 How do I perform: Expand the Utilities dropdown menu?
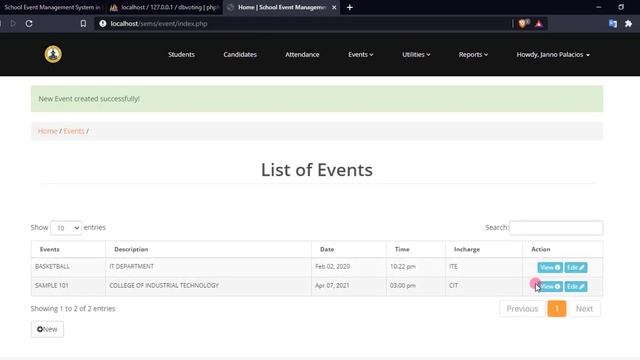[x=416, y=54]
